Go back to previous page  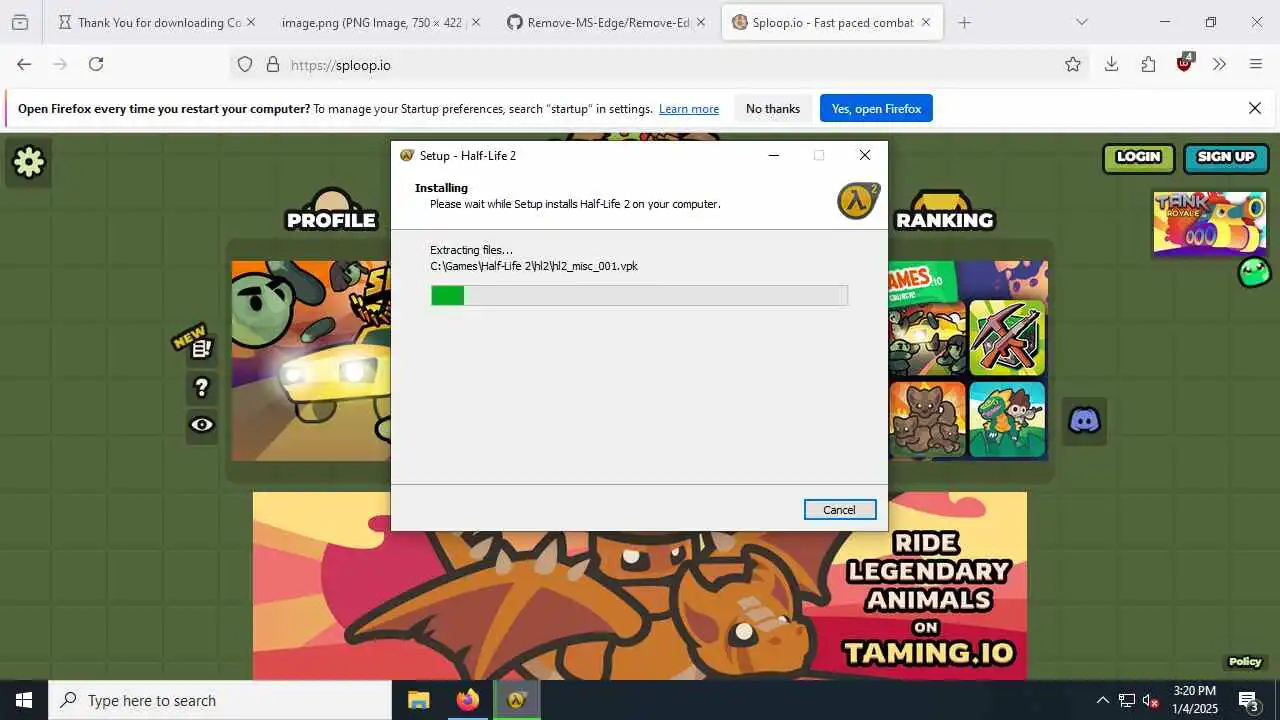click(24, 64)
